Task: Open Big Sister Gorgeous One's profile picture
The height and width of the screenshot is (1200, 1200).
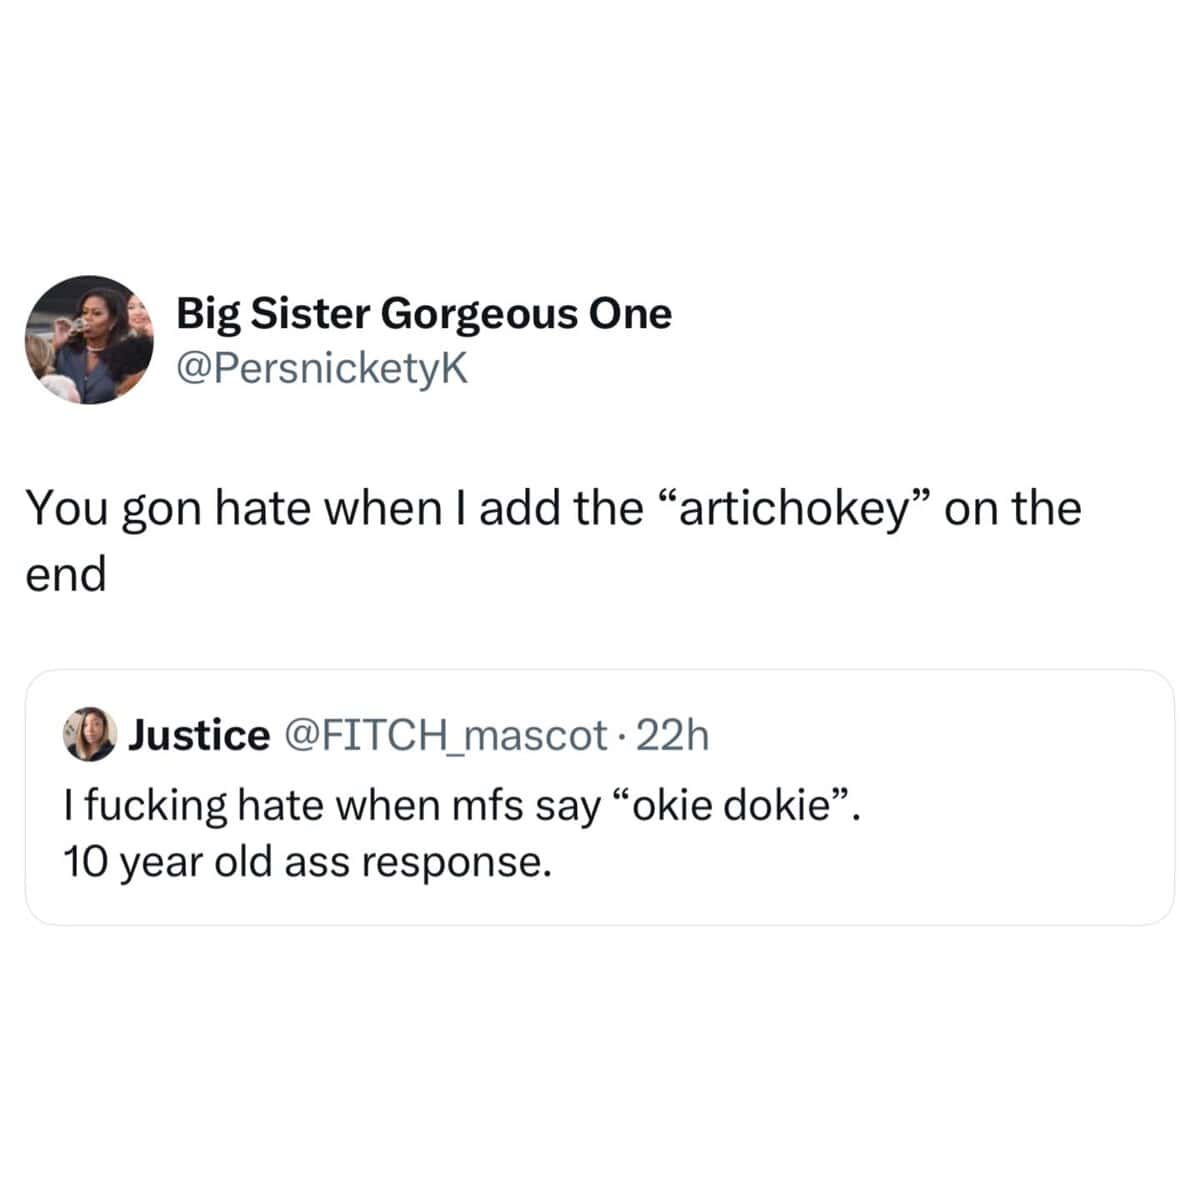Action: (89, 340)
